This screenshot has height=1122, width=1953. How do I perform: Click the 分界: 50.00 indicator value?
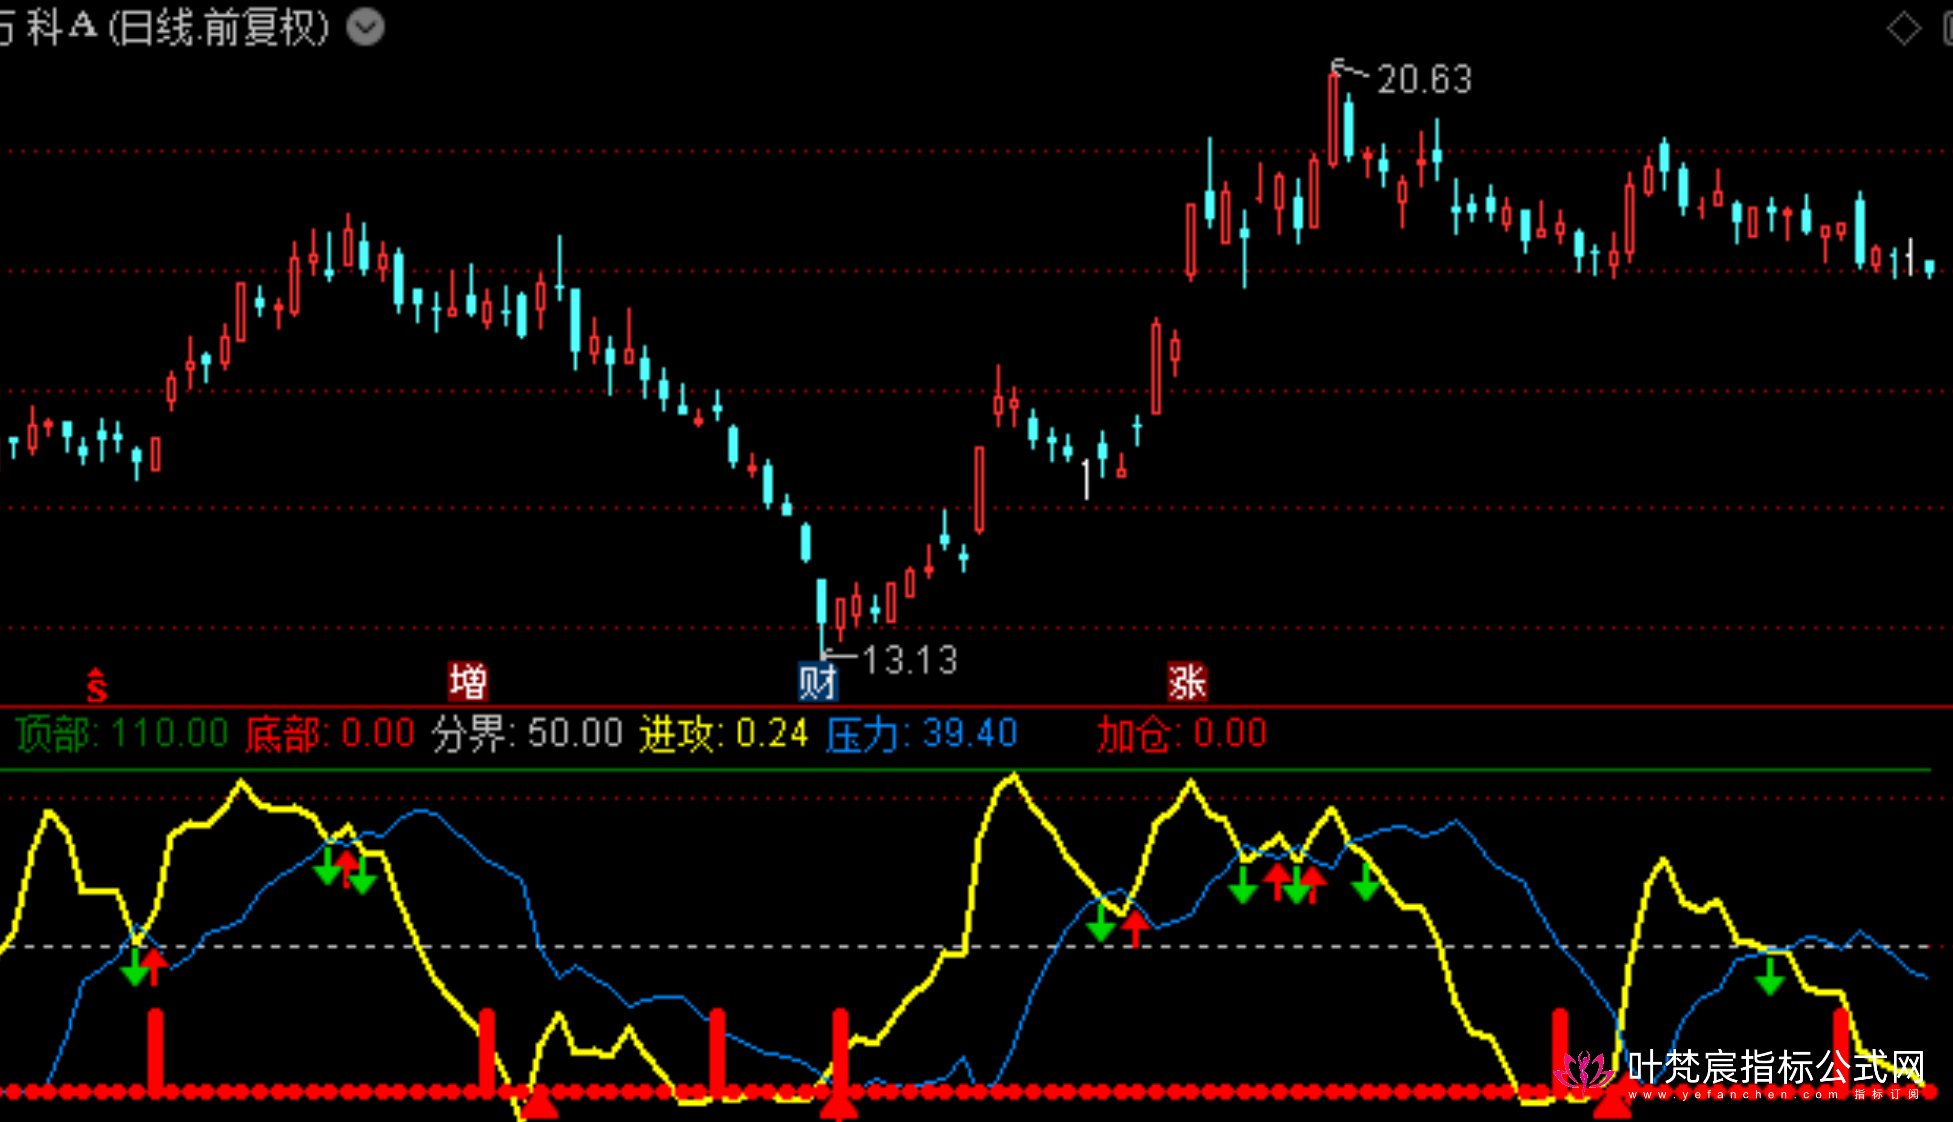[x=528, y=734]
